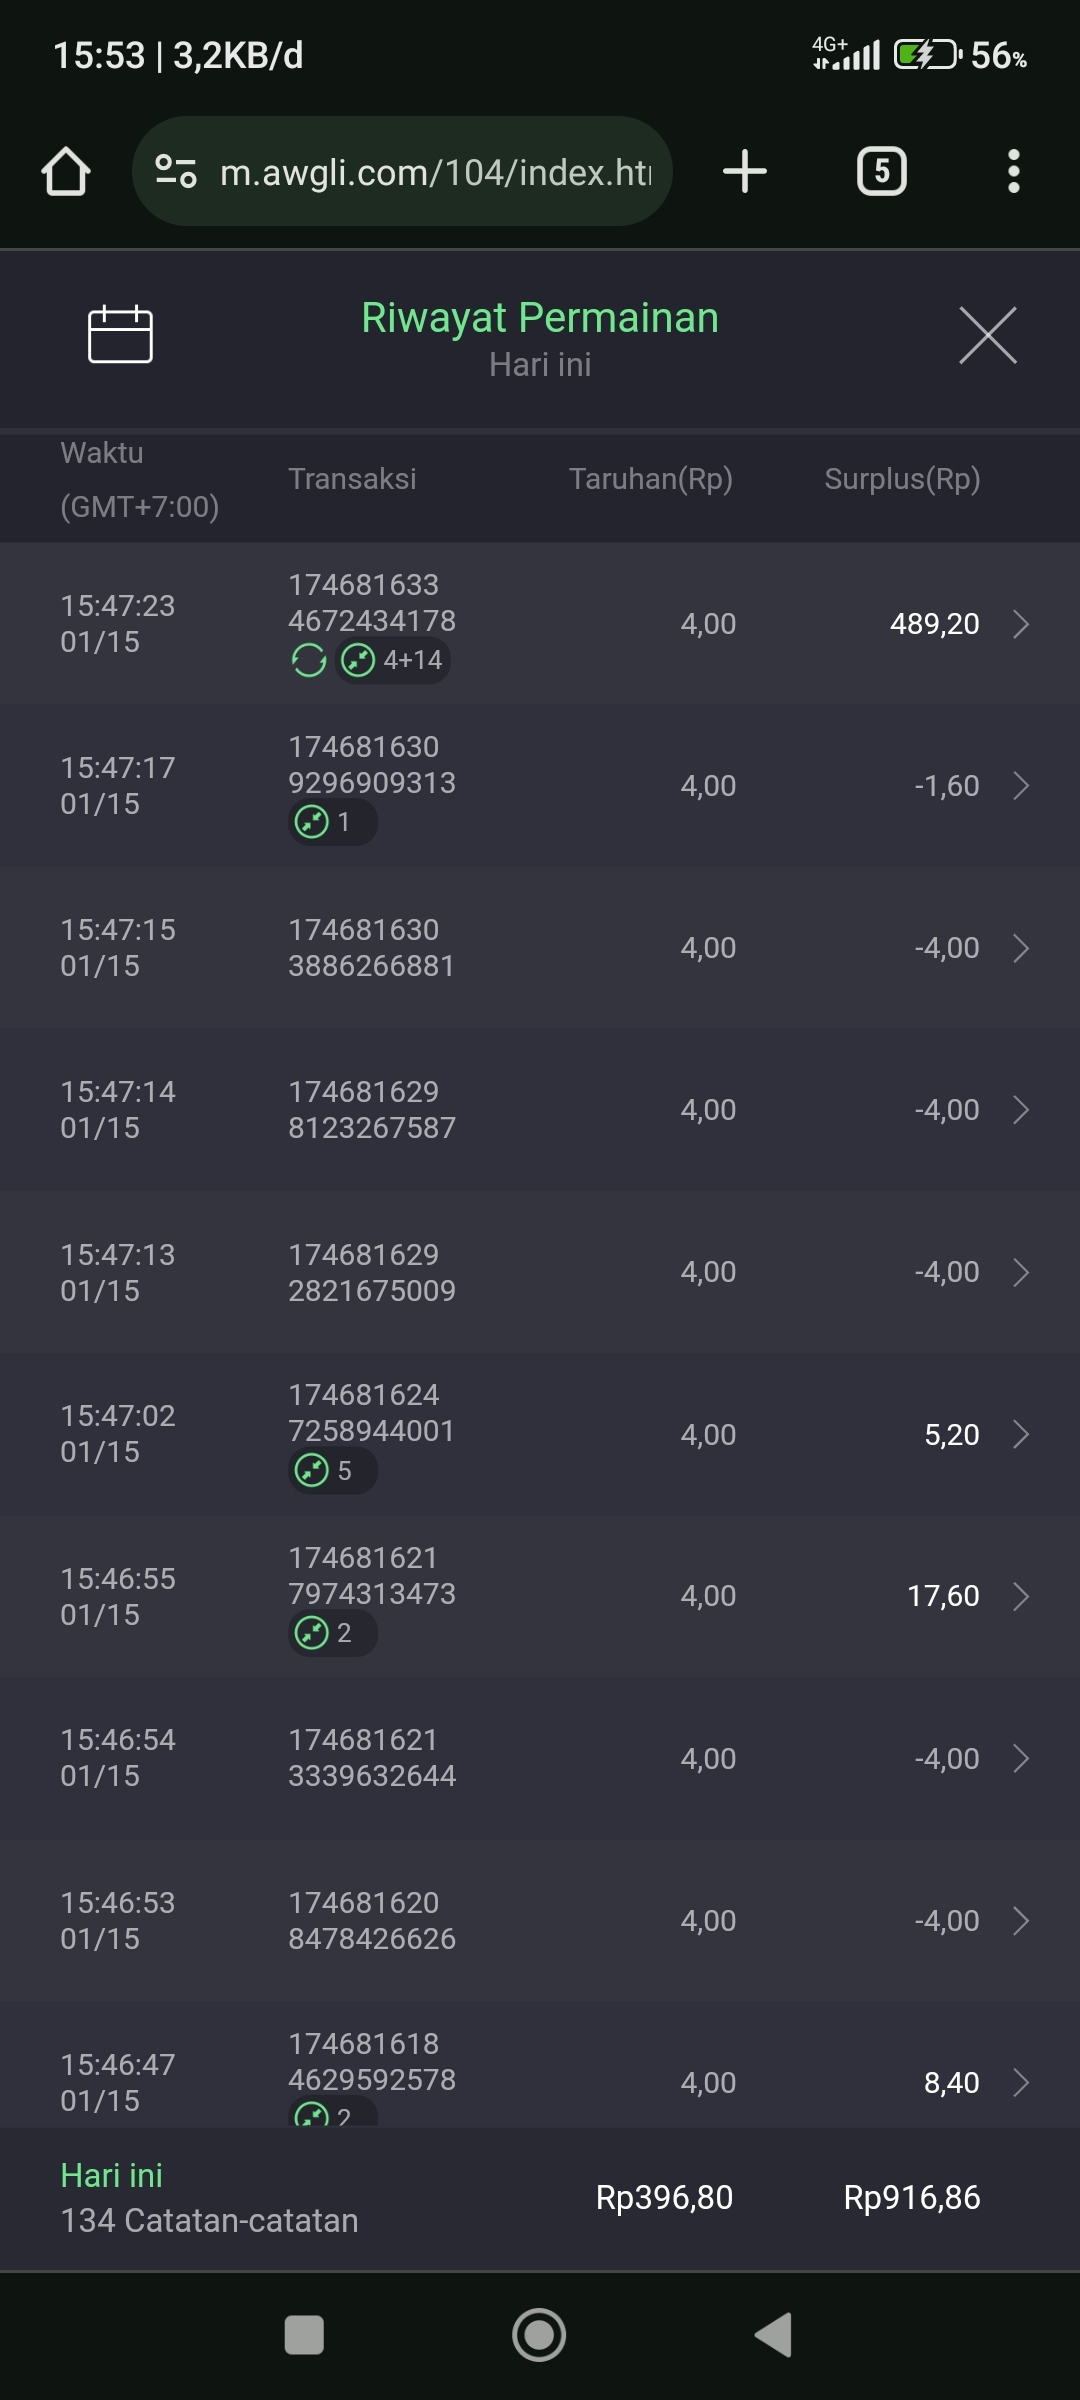The image size is (1080, 2400).
Task: Expand the -1,60 surplus transaction row
Action: pos(1020,786)
